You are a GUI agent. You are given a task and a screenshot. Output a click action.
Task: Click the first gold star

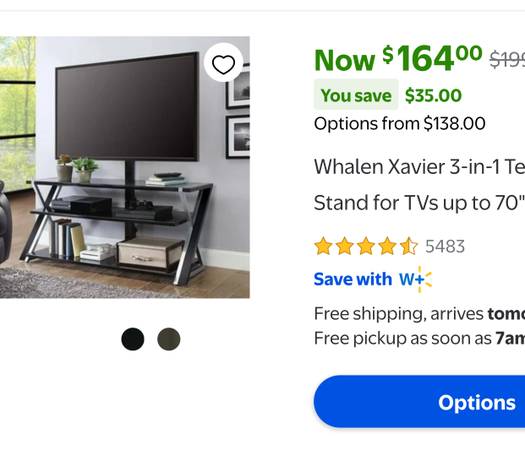coord(323,246)
